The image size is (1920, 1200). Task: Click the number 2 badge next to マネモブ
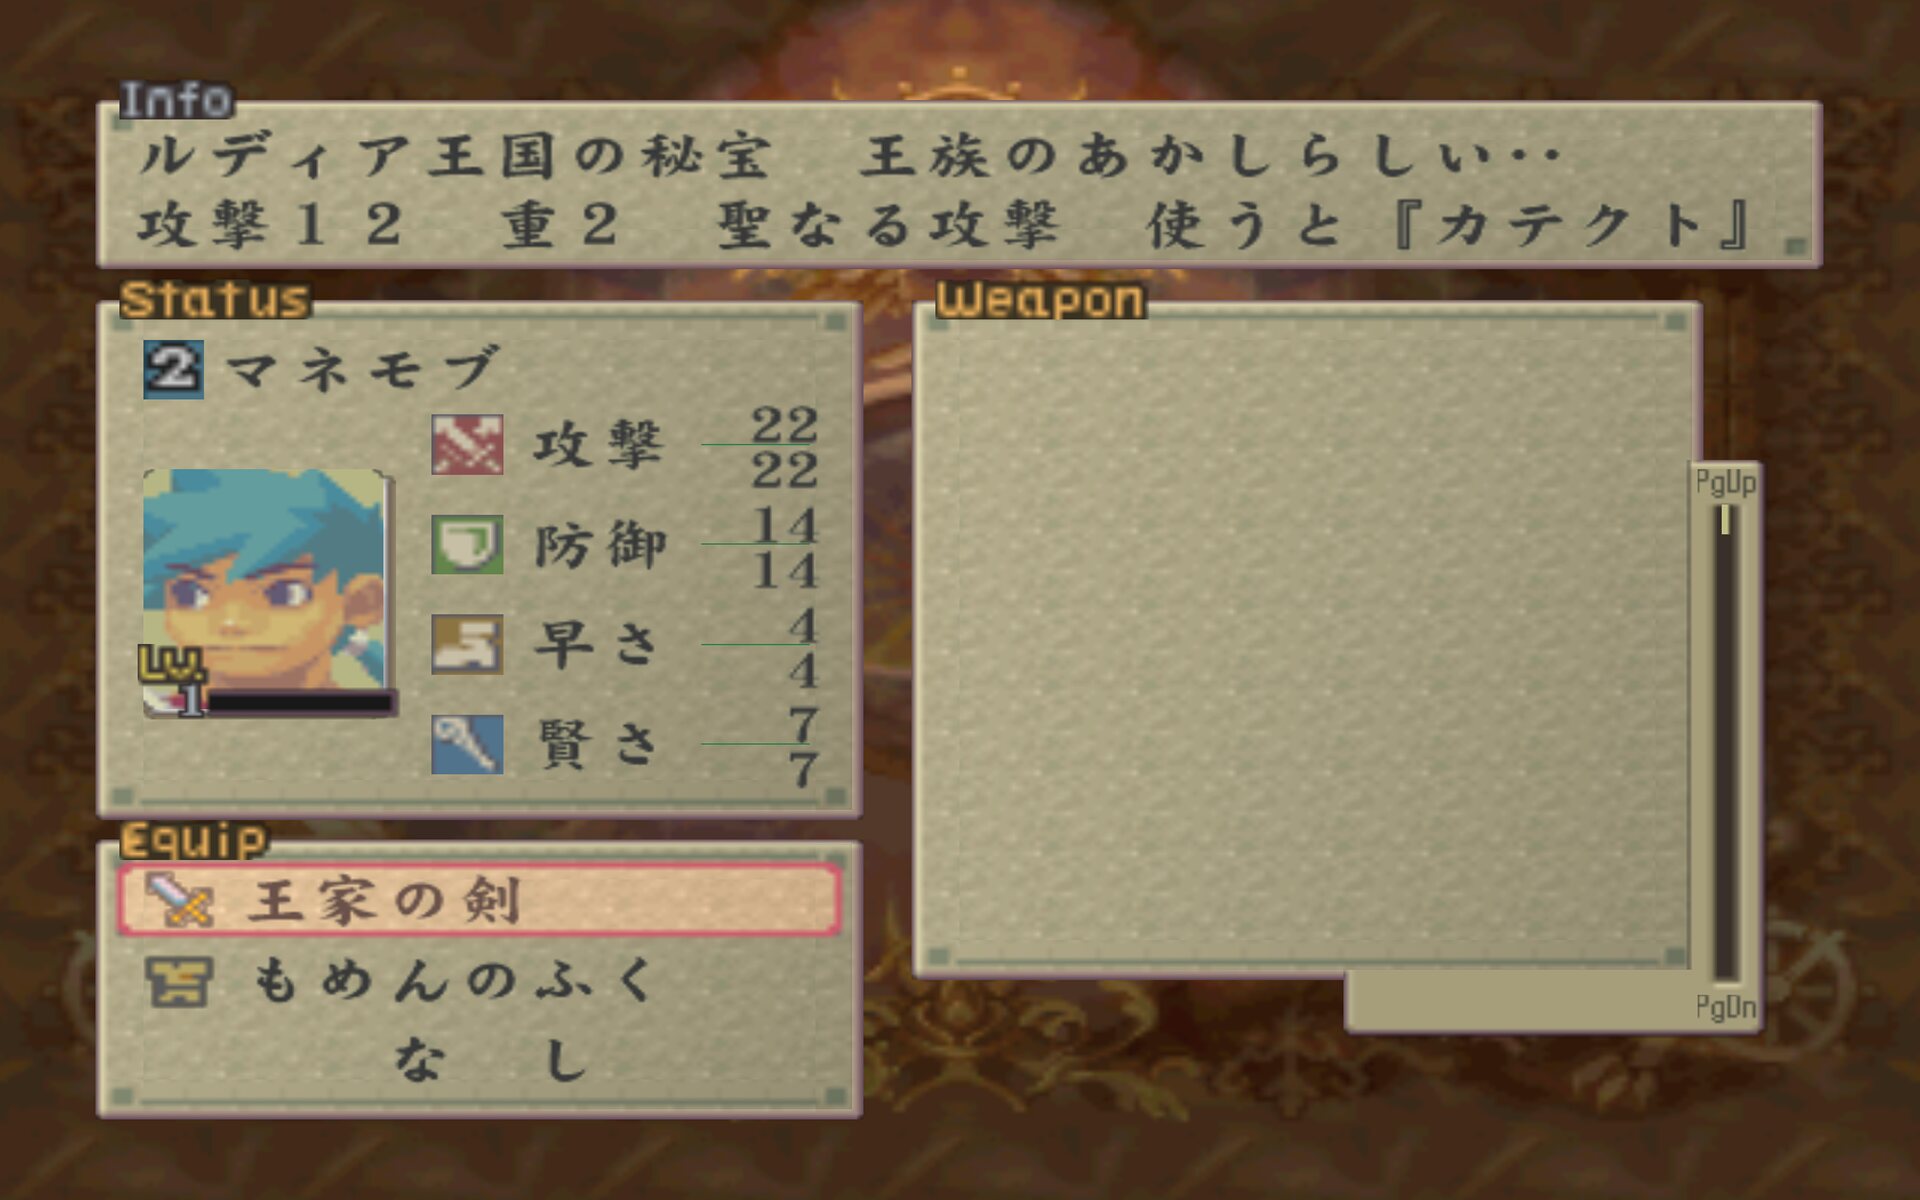[x=173, y=369]
